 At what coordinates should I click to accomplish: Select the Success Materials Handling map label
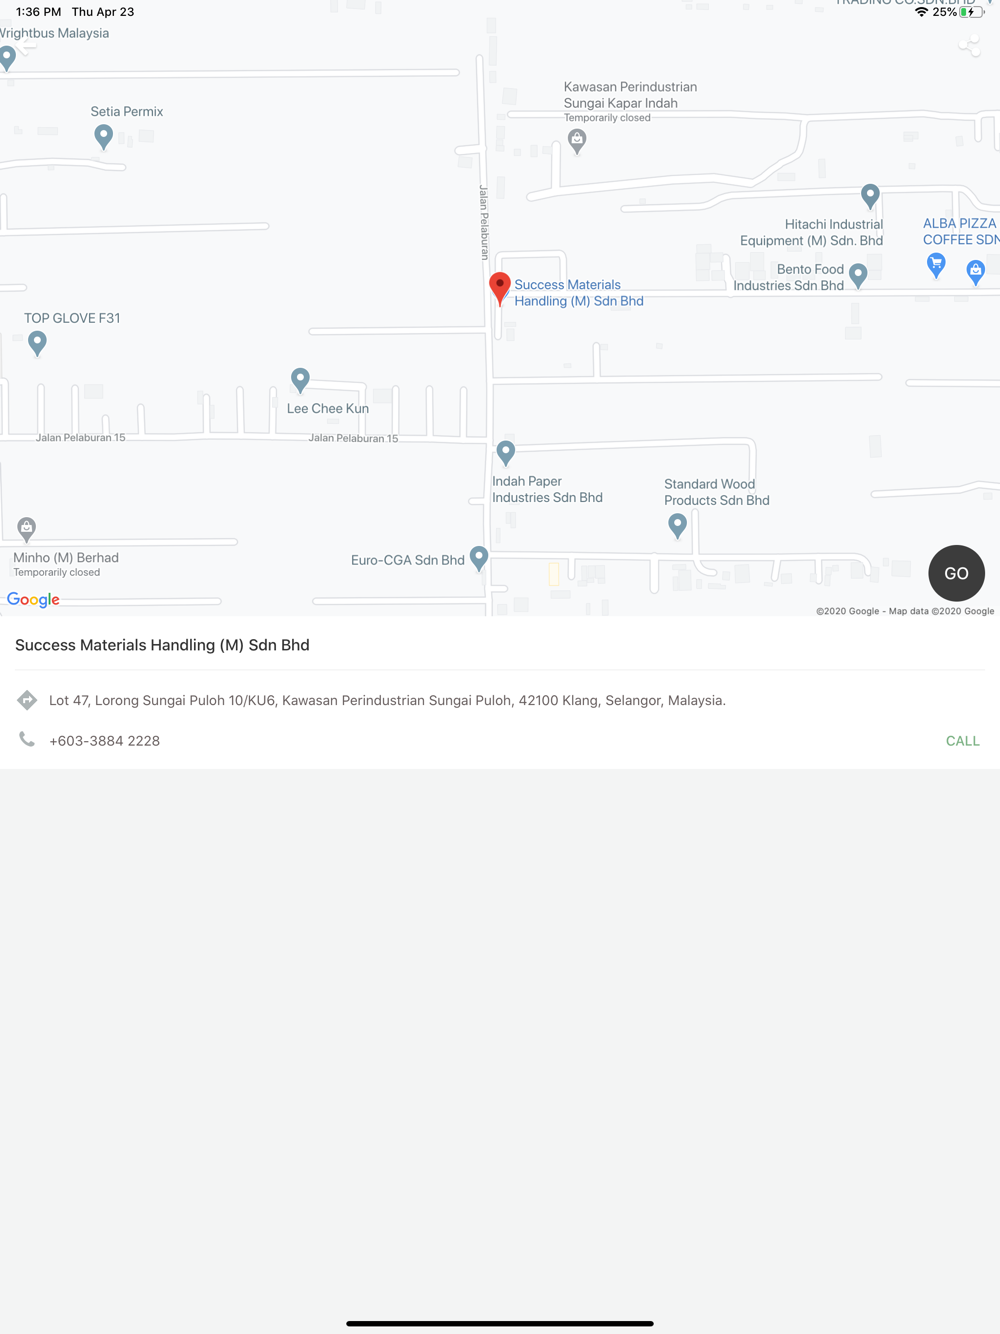click(579, 293)
